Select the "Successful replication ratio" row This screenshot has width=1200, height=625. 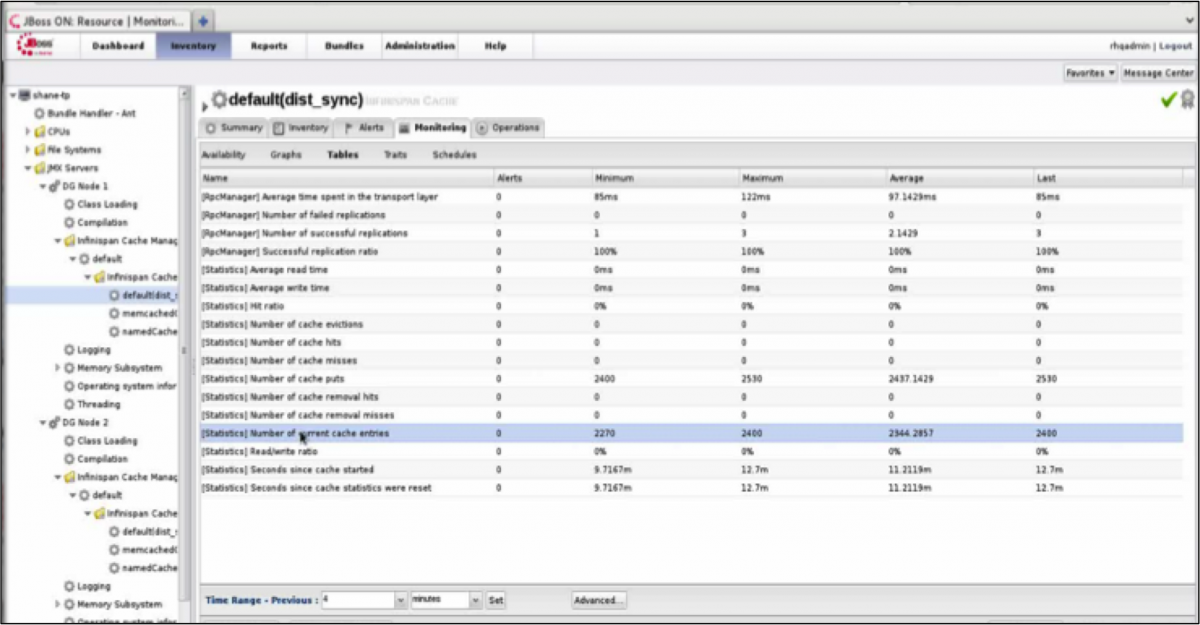tap(691, 251)
